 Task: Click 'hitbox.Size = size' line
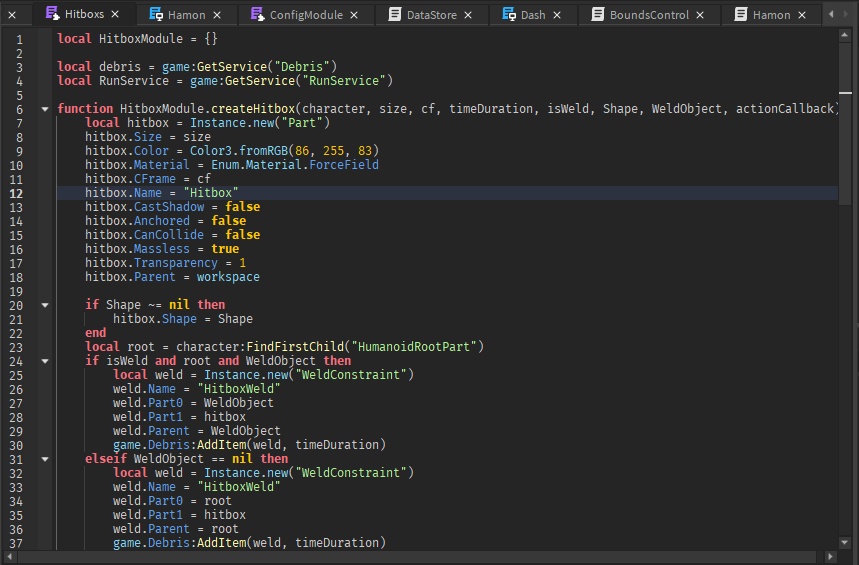click(148, 136)
